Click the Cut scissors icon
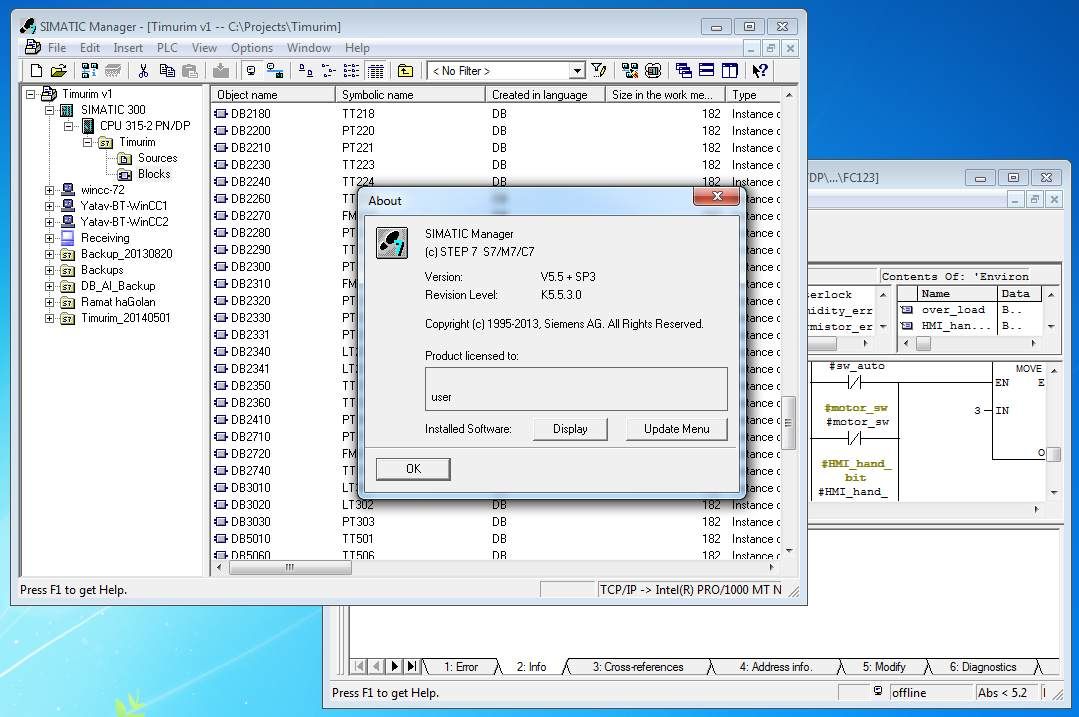The image size is (1079, 717). pos(143,70)
